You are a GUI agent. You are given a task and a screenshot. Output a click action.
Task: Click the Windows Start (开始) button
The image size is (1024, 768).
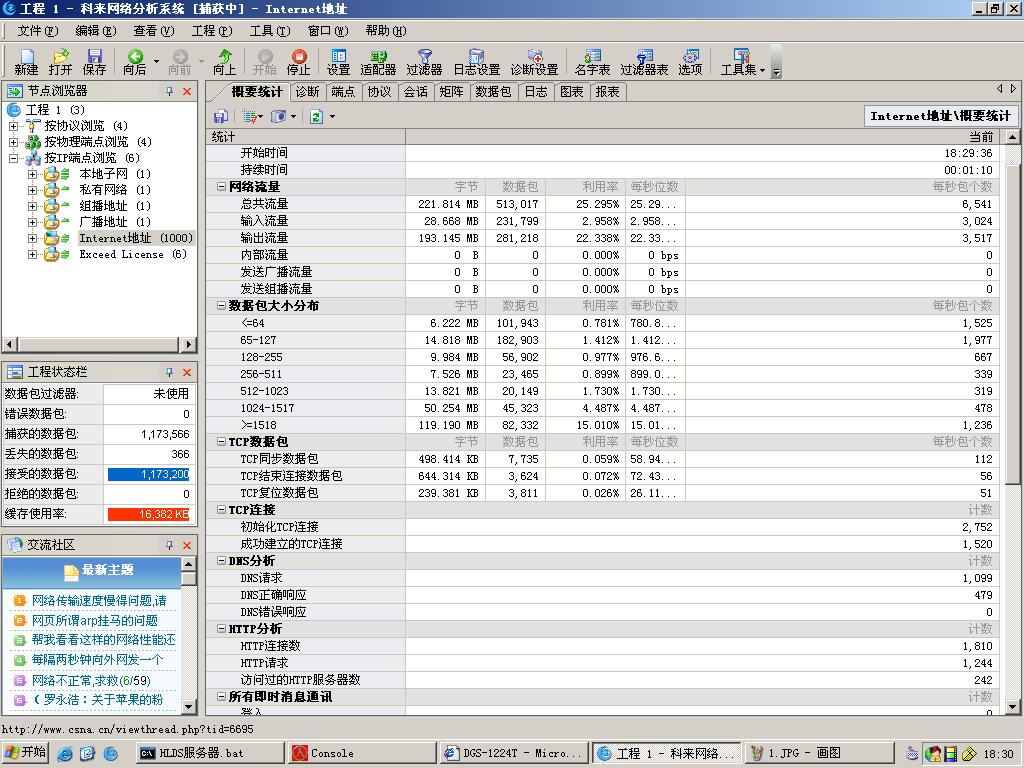pos(26,753)
